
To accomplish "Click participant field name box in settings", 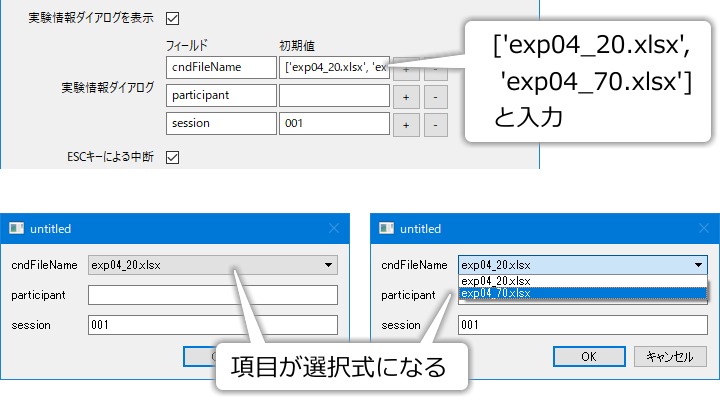I will tap(221, 96).
